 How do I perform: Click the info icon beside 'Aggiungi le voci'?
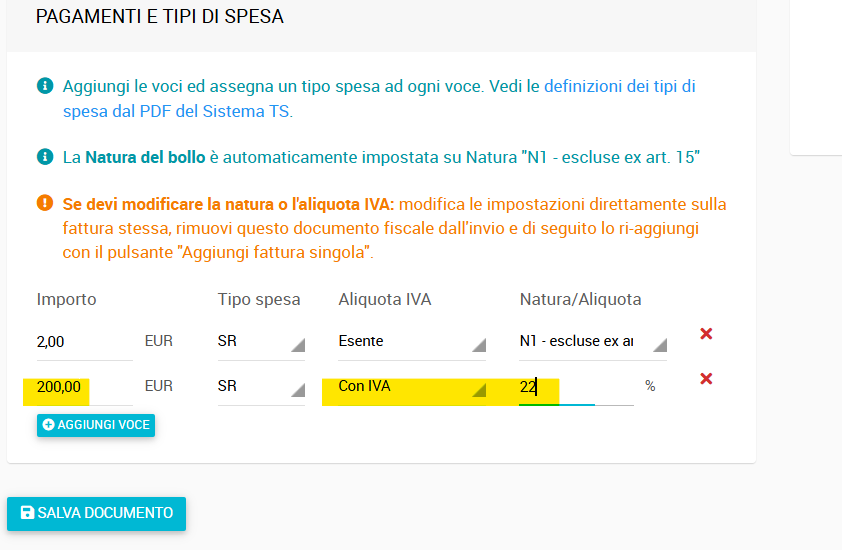(45, 85)
